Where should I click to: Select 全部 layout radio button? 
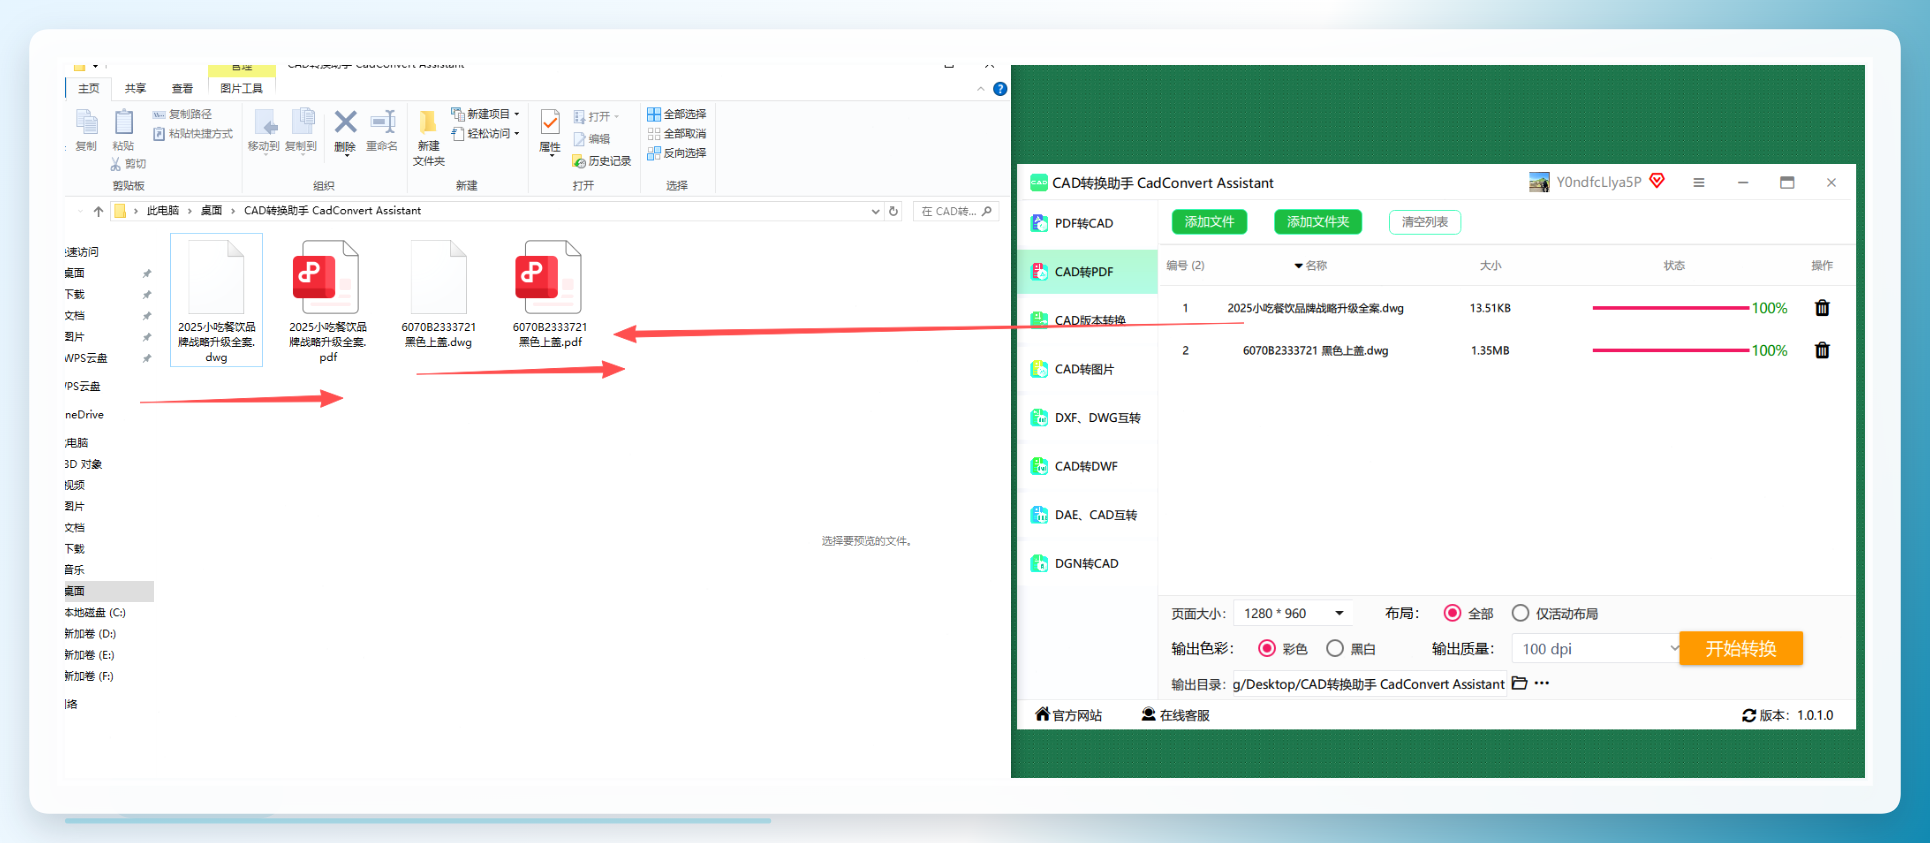point(1452,613)
